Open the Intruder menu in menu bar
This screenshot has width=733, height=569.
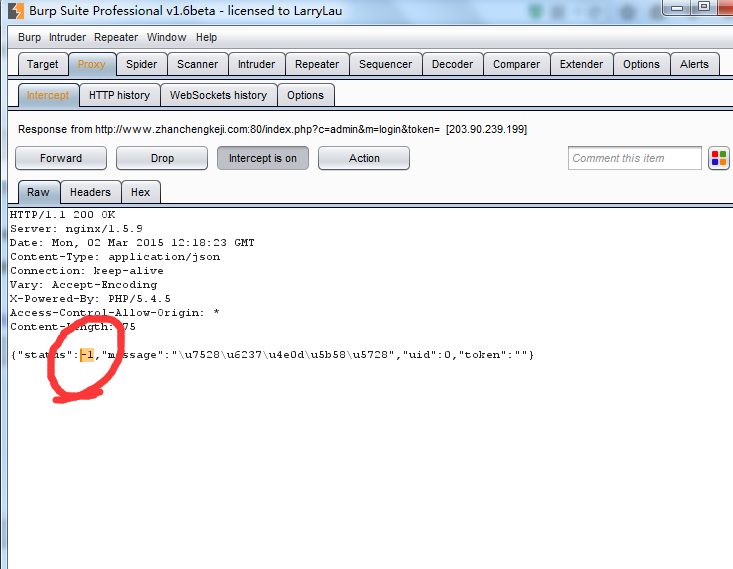(x=67, y=37)
